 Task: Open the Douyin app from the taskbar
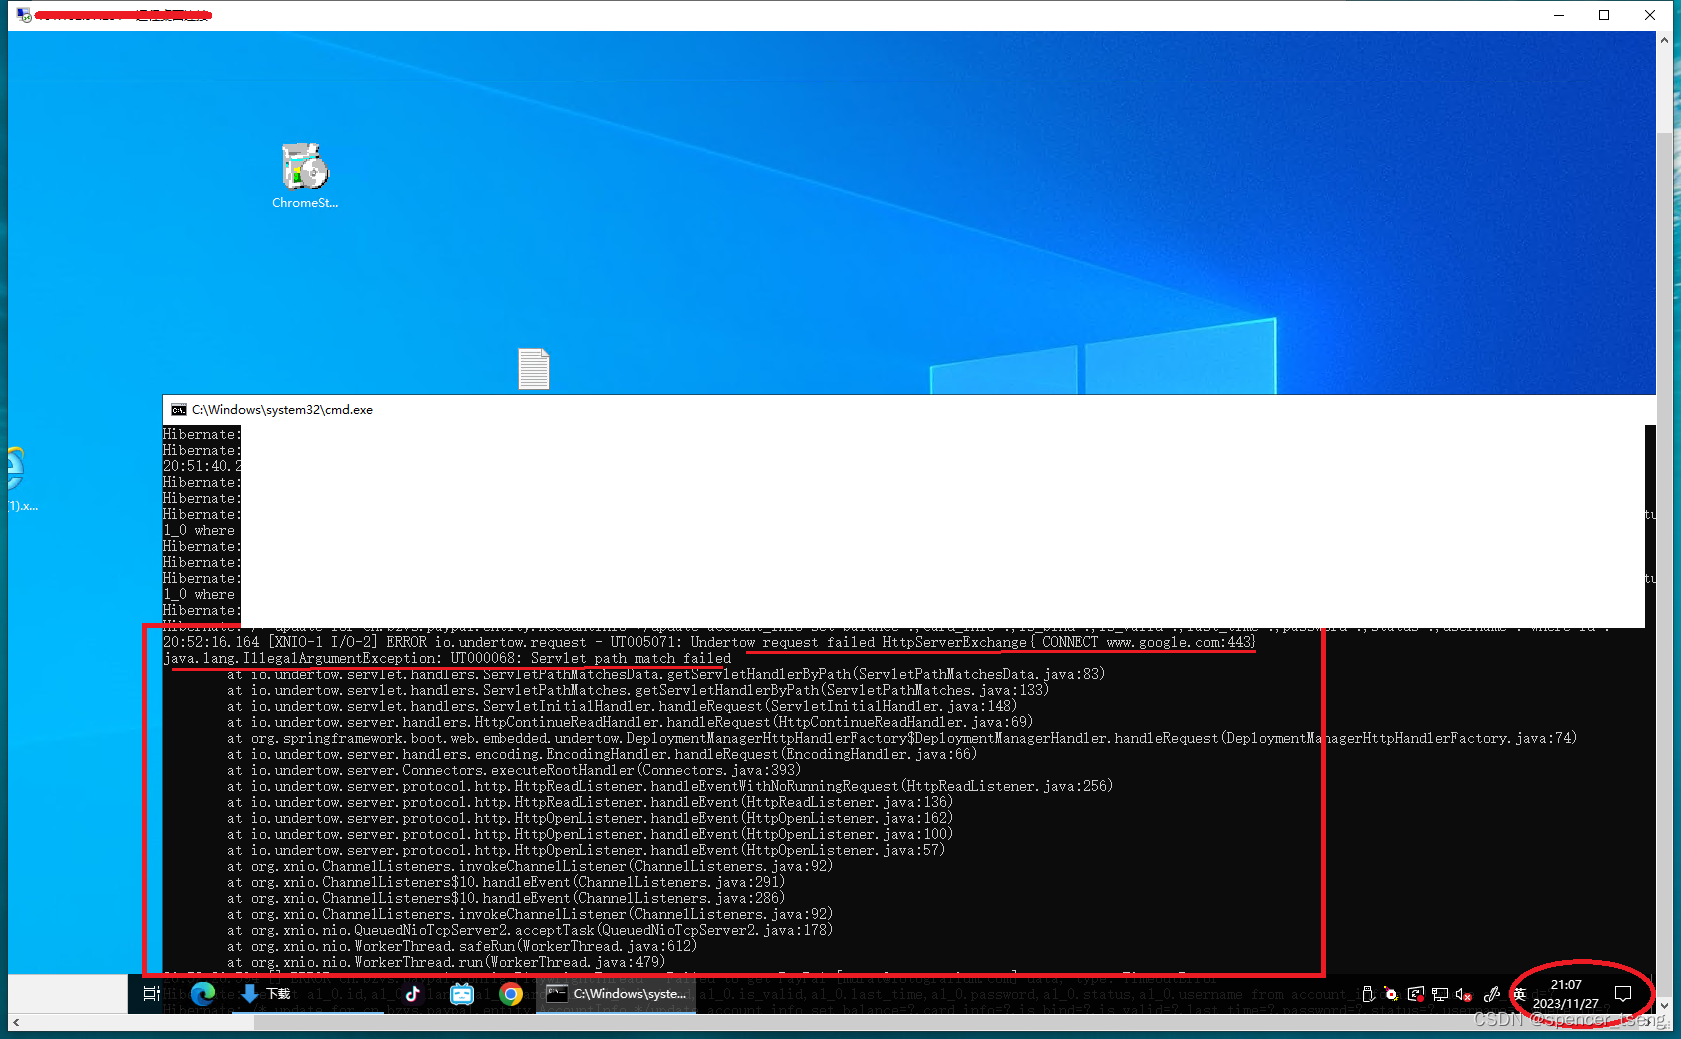point(413,994)
